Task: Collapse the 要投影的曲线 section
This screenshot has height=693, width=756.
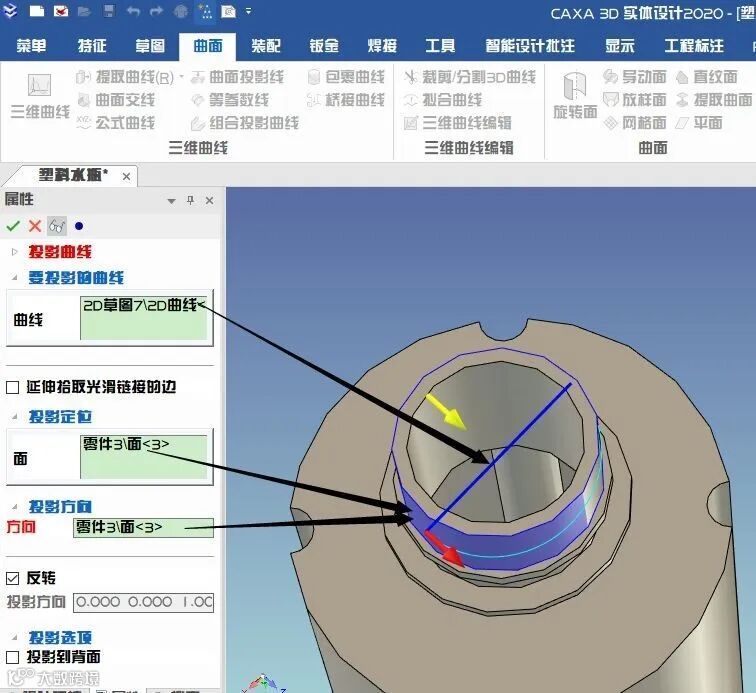Action: pyautogui.click(x=14, y=278)
